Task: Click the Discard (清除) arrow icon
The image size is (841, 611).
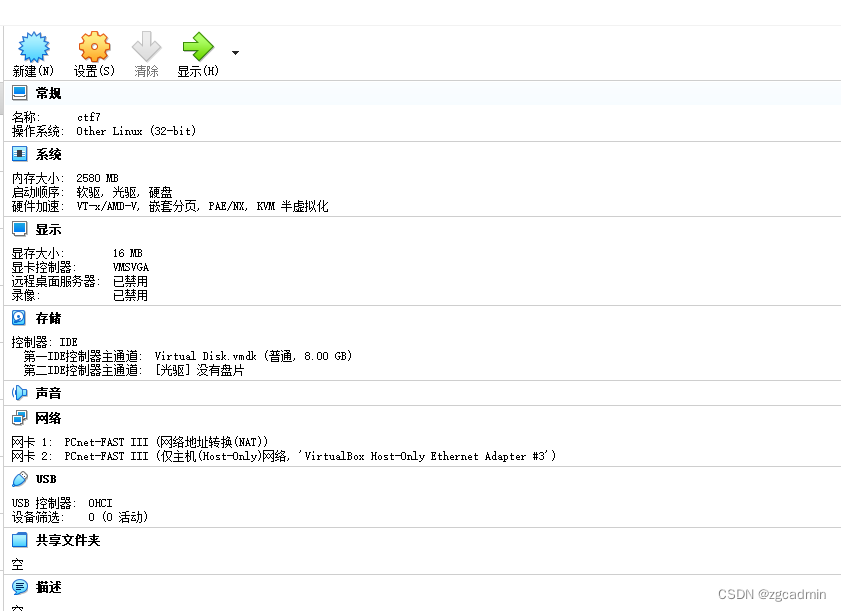Action: pos(146,47)
